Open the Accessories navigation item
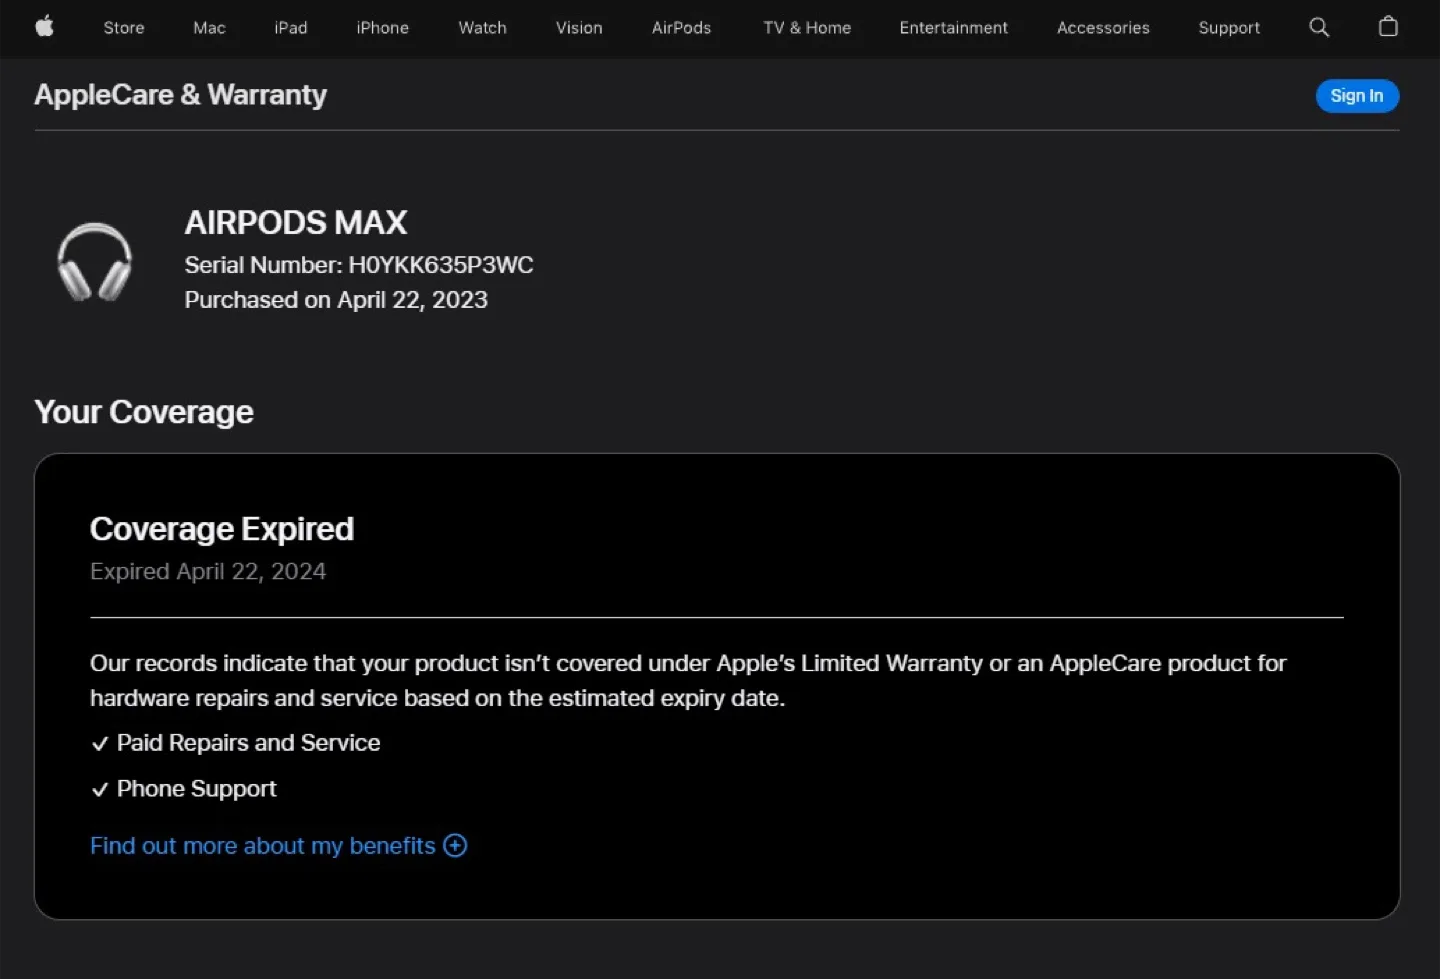 pos(1103,28)
